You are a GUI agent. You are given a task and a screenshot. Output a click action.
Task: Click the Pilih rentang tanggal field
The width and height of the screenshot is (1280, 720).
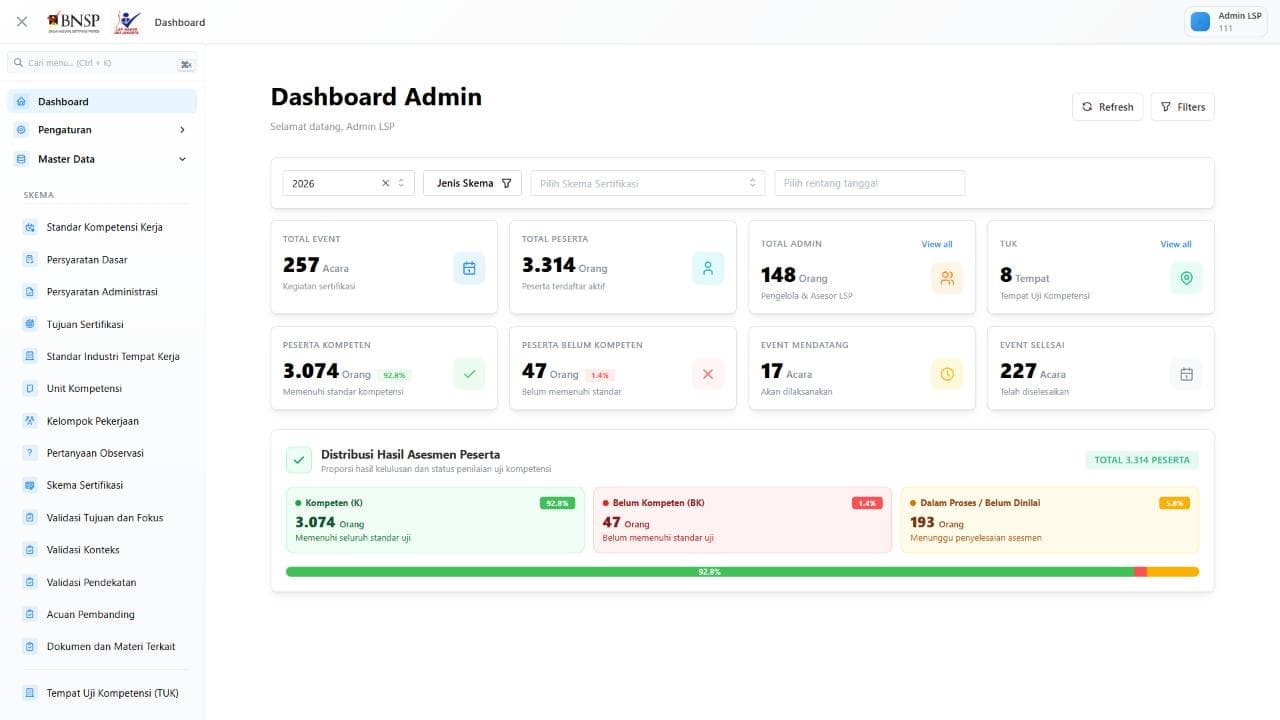click(x=870, y=183)
